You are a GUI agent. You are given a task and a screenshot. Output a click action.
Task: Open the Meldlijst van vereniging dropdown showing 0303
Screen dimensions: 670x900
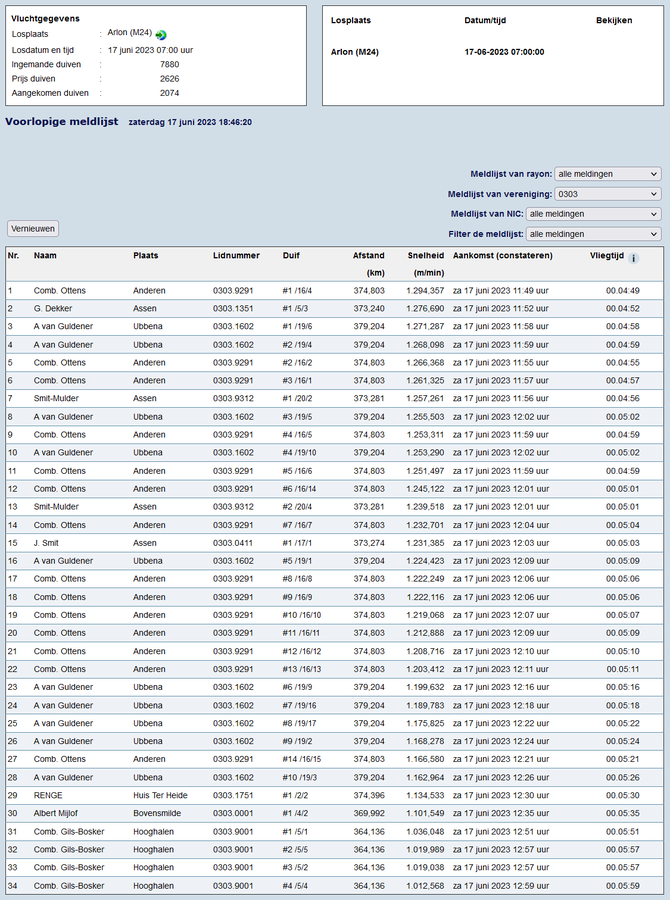point(608,194)
